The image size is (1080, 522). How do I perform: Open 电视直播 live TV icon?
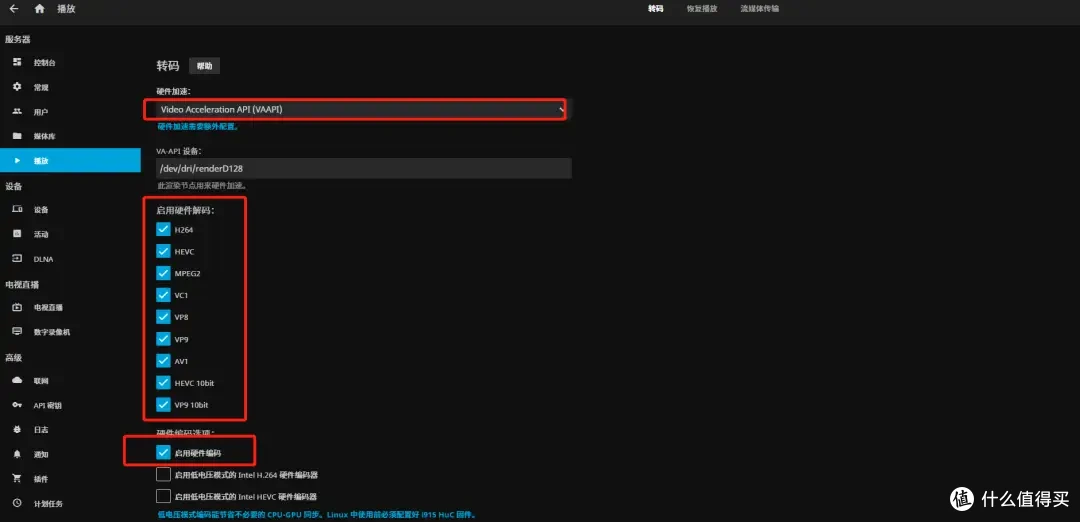tap(17, 307)
